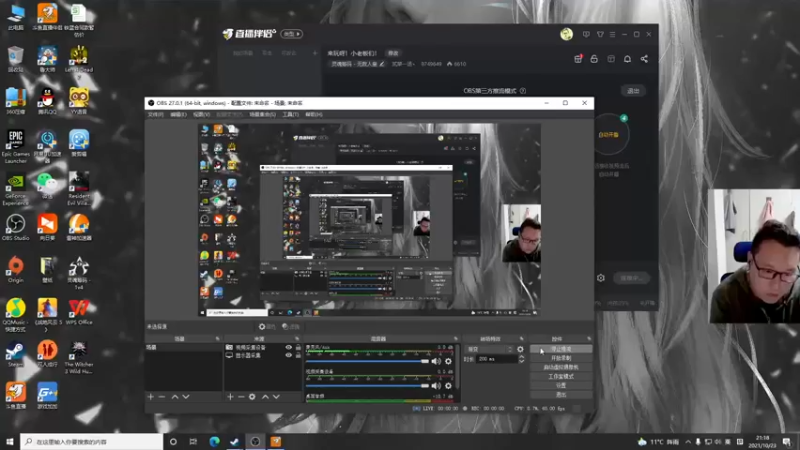Screen dimensions: 800x450
Task: Toggle lock on video capture device source
Action: [x=298, y=347]
